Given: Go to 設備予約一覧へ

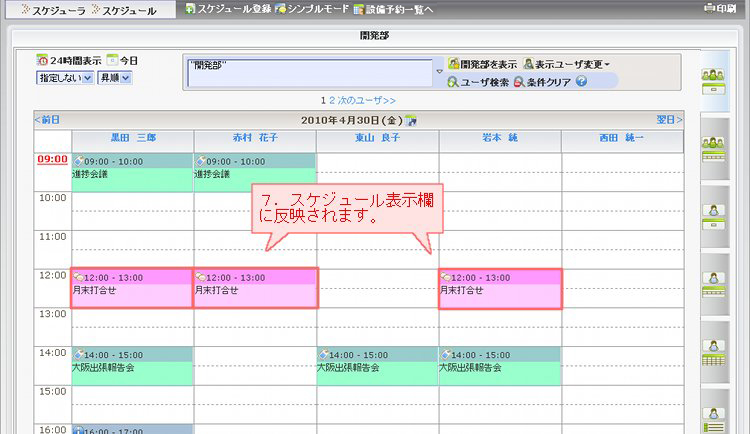Looking at the screenshot, I should coord(393,9).
